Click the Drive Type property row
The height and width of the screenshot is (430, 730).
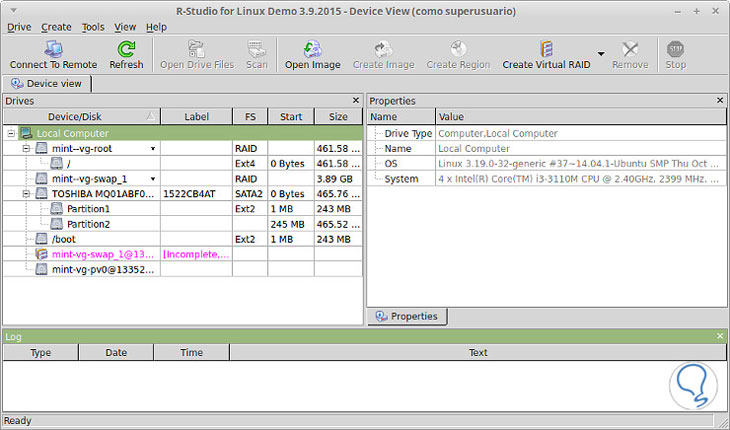click(547, 134)
